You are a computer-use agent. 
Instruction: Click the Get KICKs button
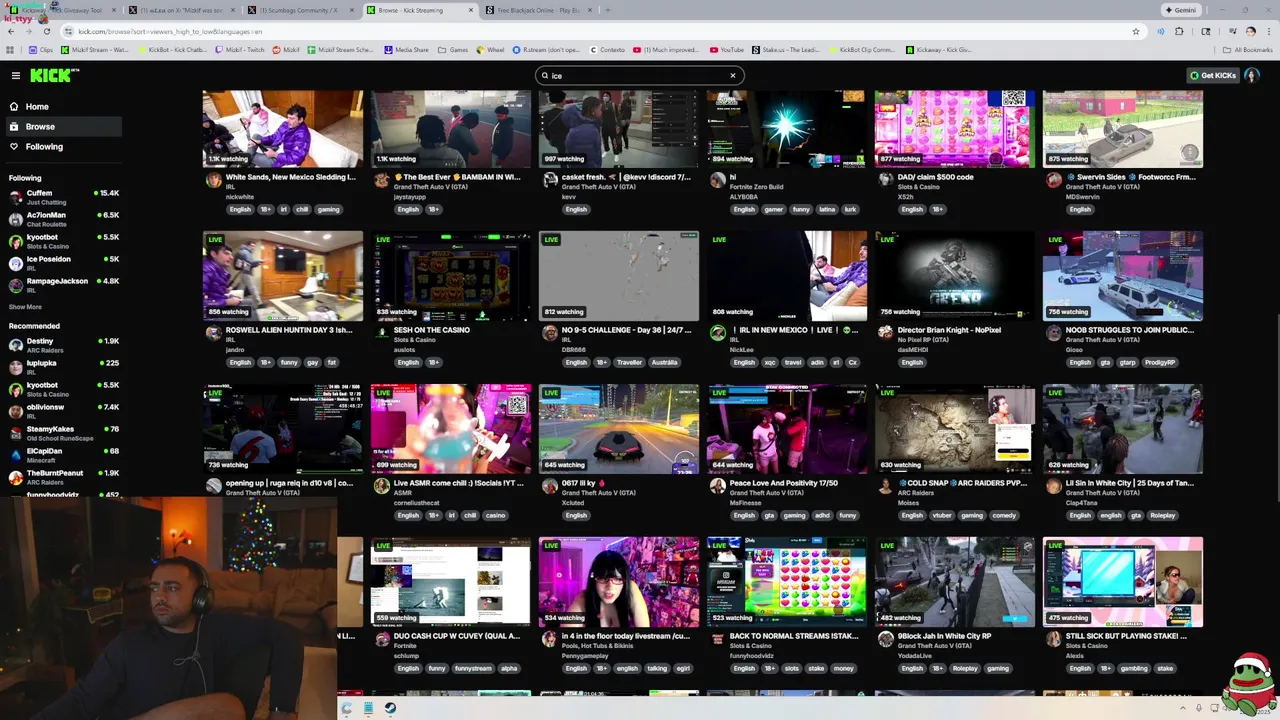[x=1212, y=76]
